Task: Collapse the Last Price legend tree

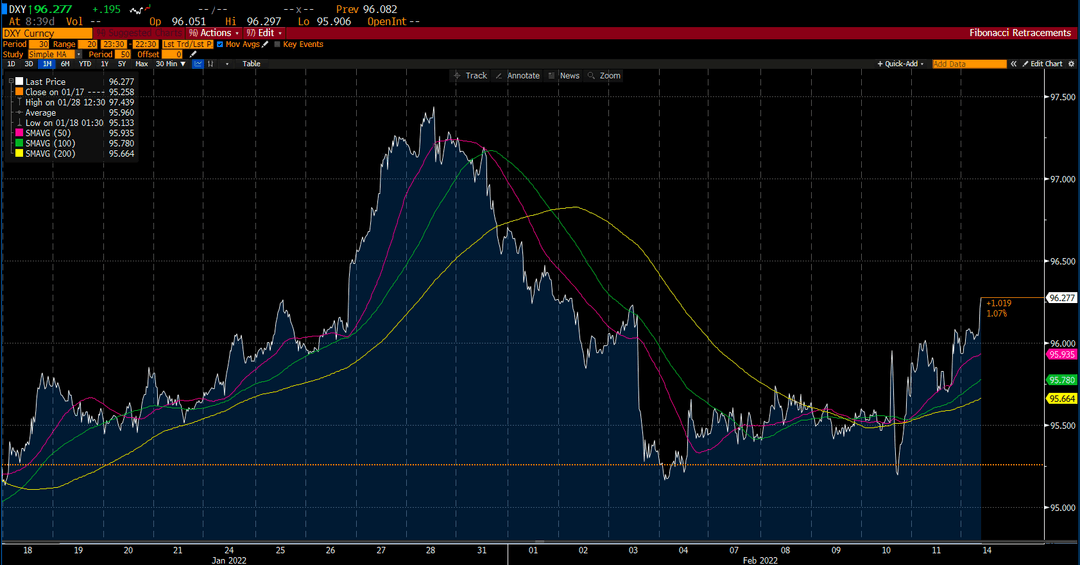Action: [11, 81]
